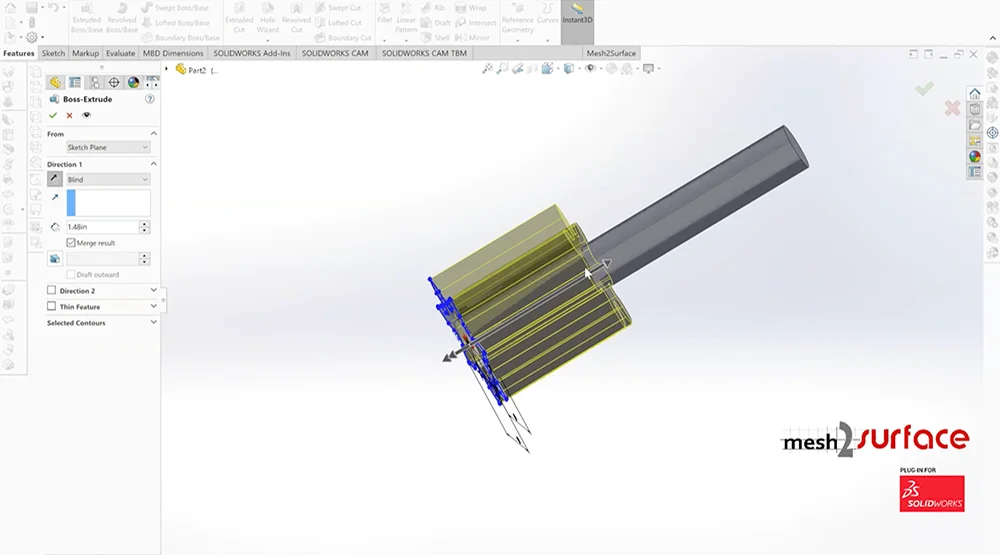
Task: Open the Sketch Plane dropdown under From
Action: [x=107, y=147]
